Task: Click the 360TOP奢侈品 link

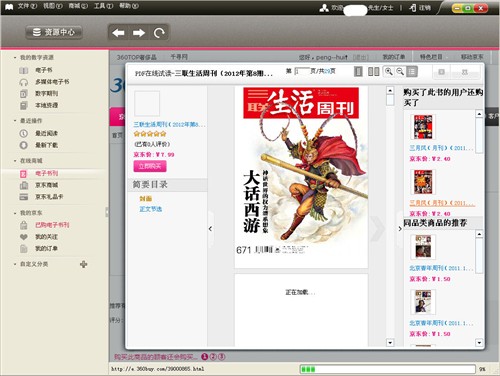Action: (136, 57)
